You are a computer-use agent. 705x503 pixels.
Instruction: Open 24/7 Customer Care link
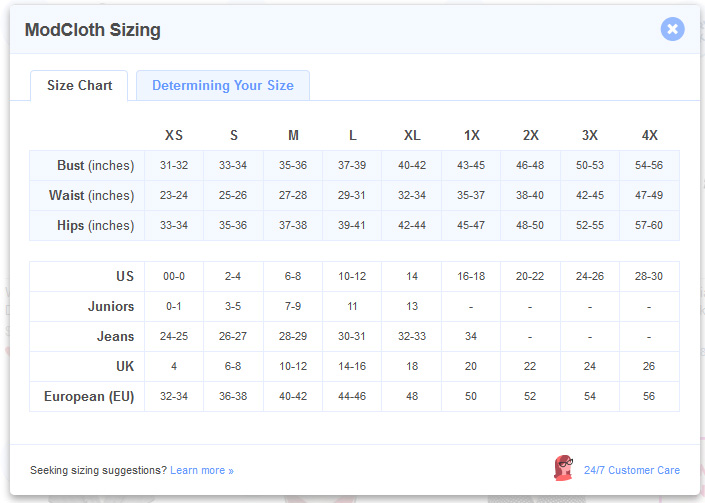(x=632, y=470)
